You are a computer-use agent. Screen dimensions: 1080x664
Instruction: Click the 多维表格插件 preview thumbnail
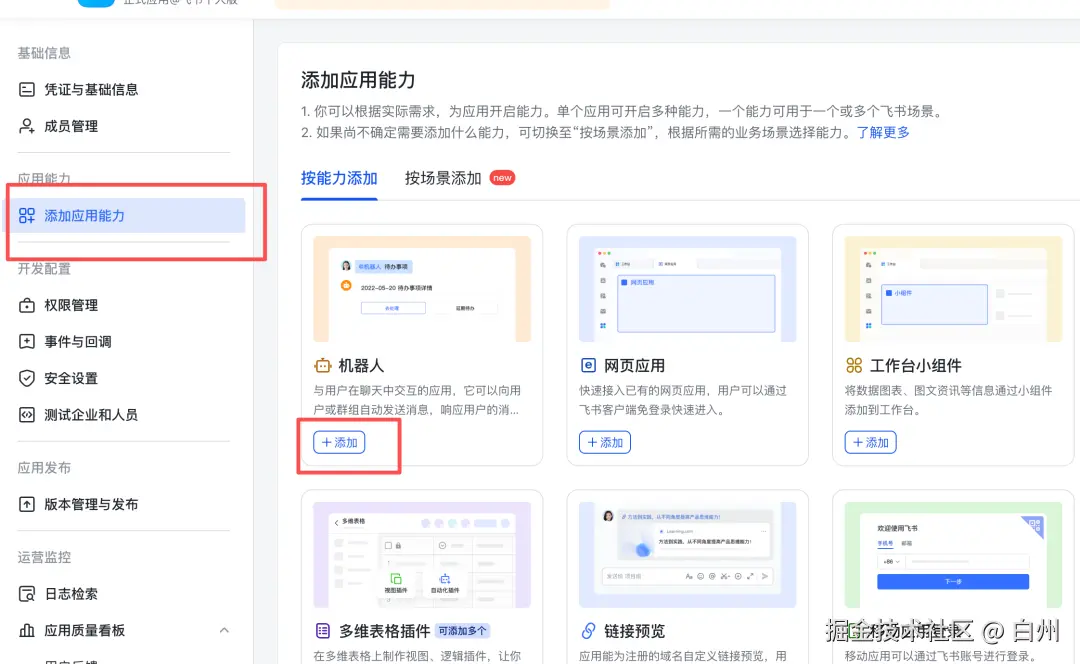(x=422, y=555)
